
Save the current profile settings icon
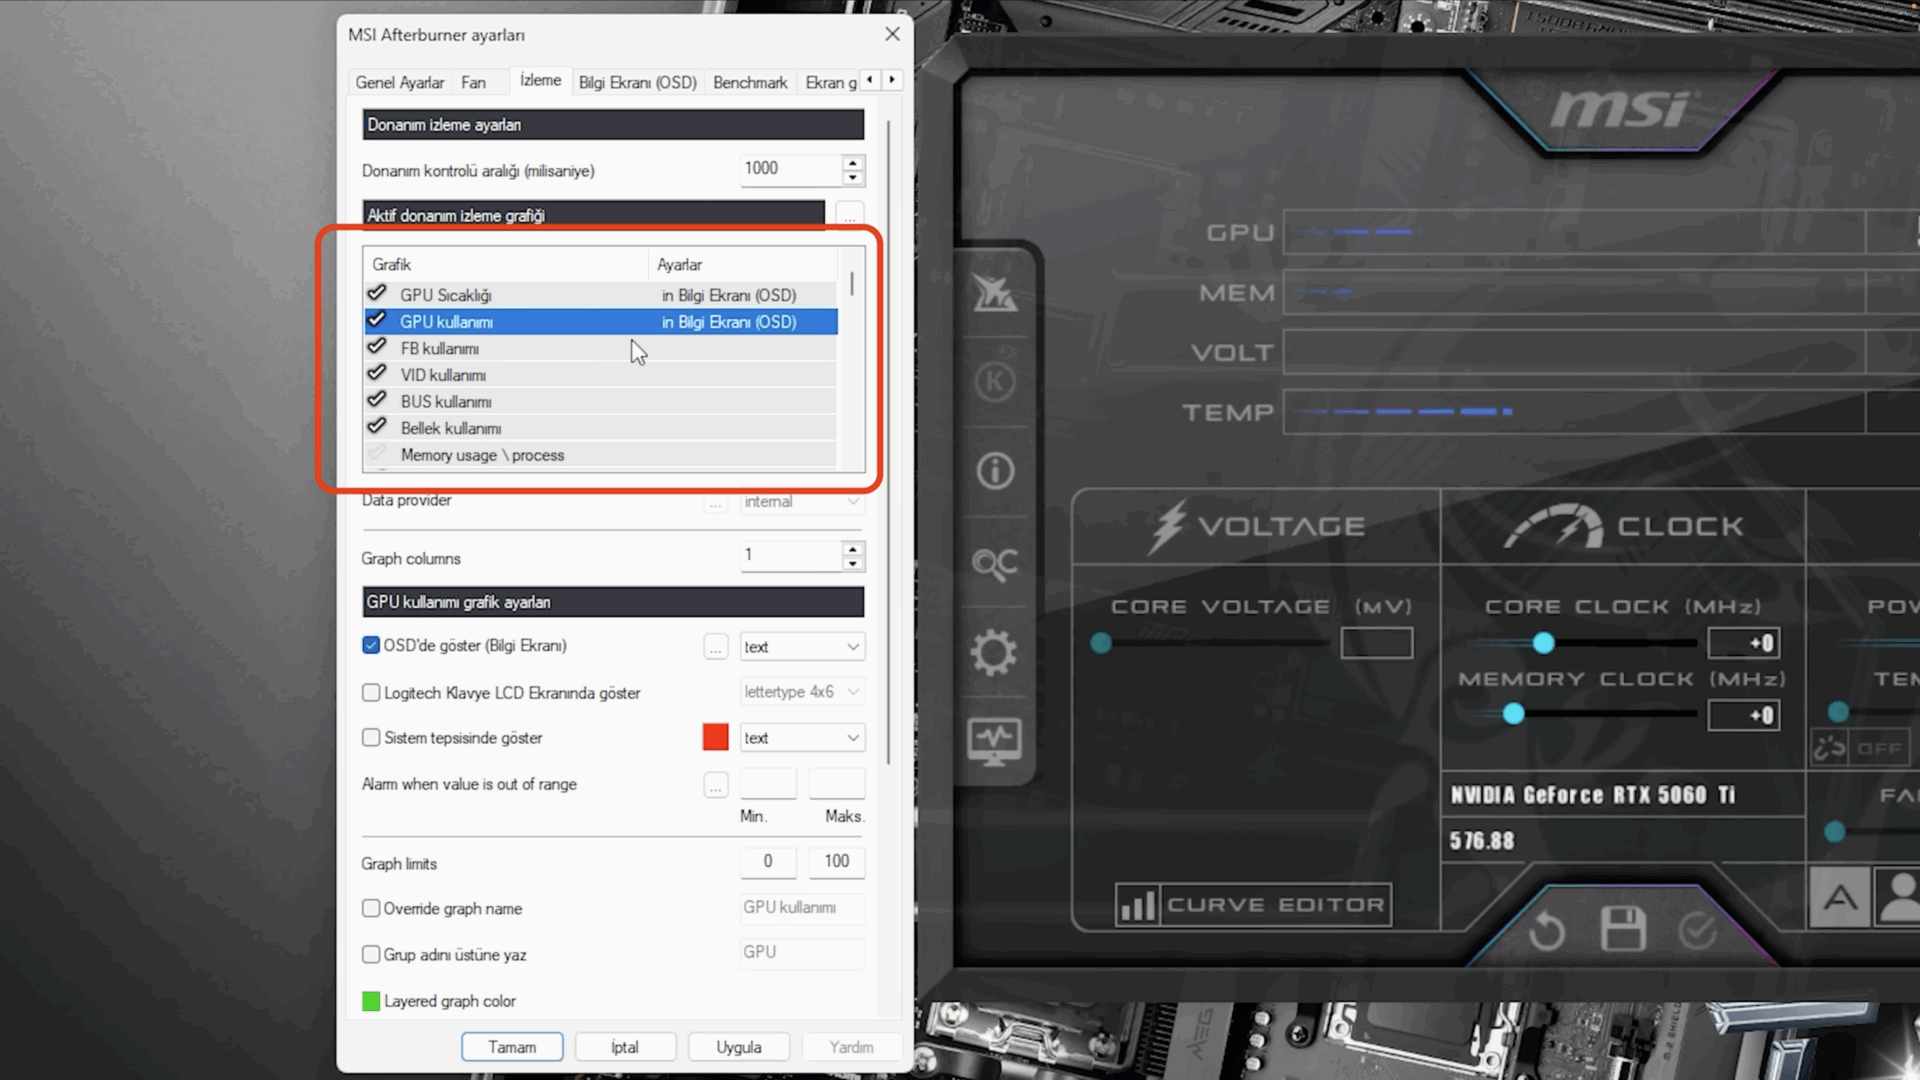1624,928
